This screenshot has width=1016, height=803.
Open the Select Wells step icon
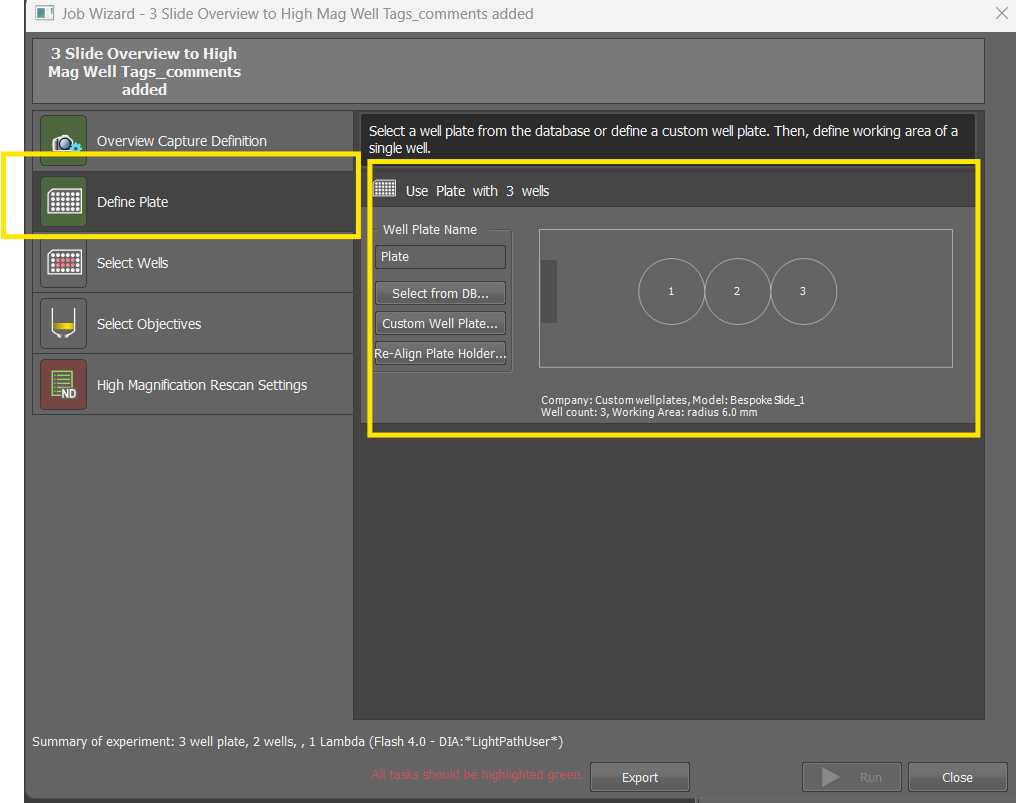point(64,263)
